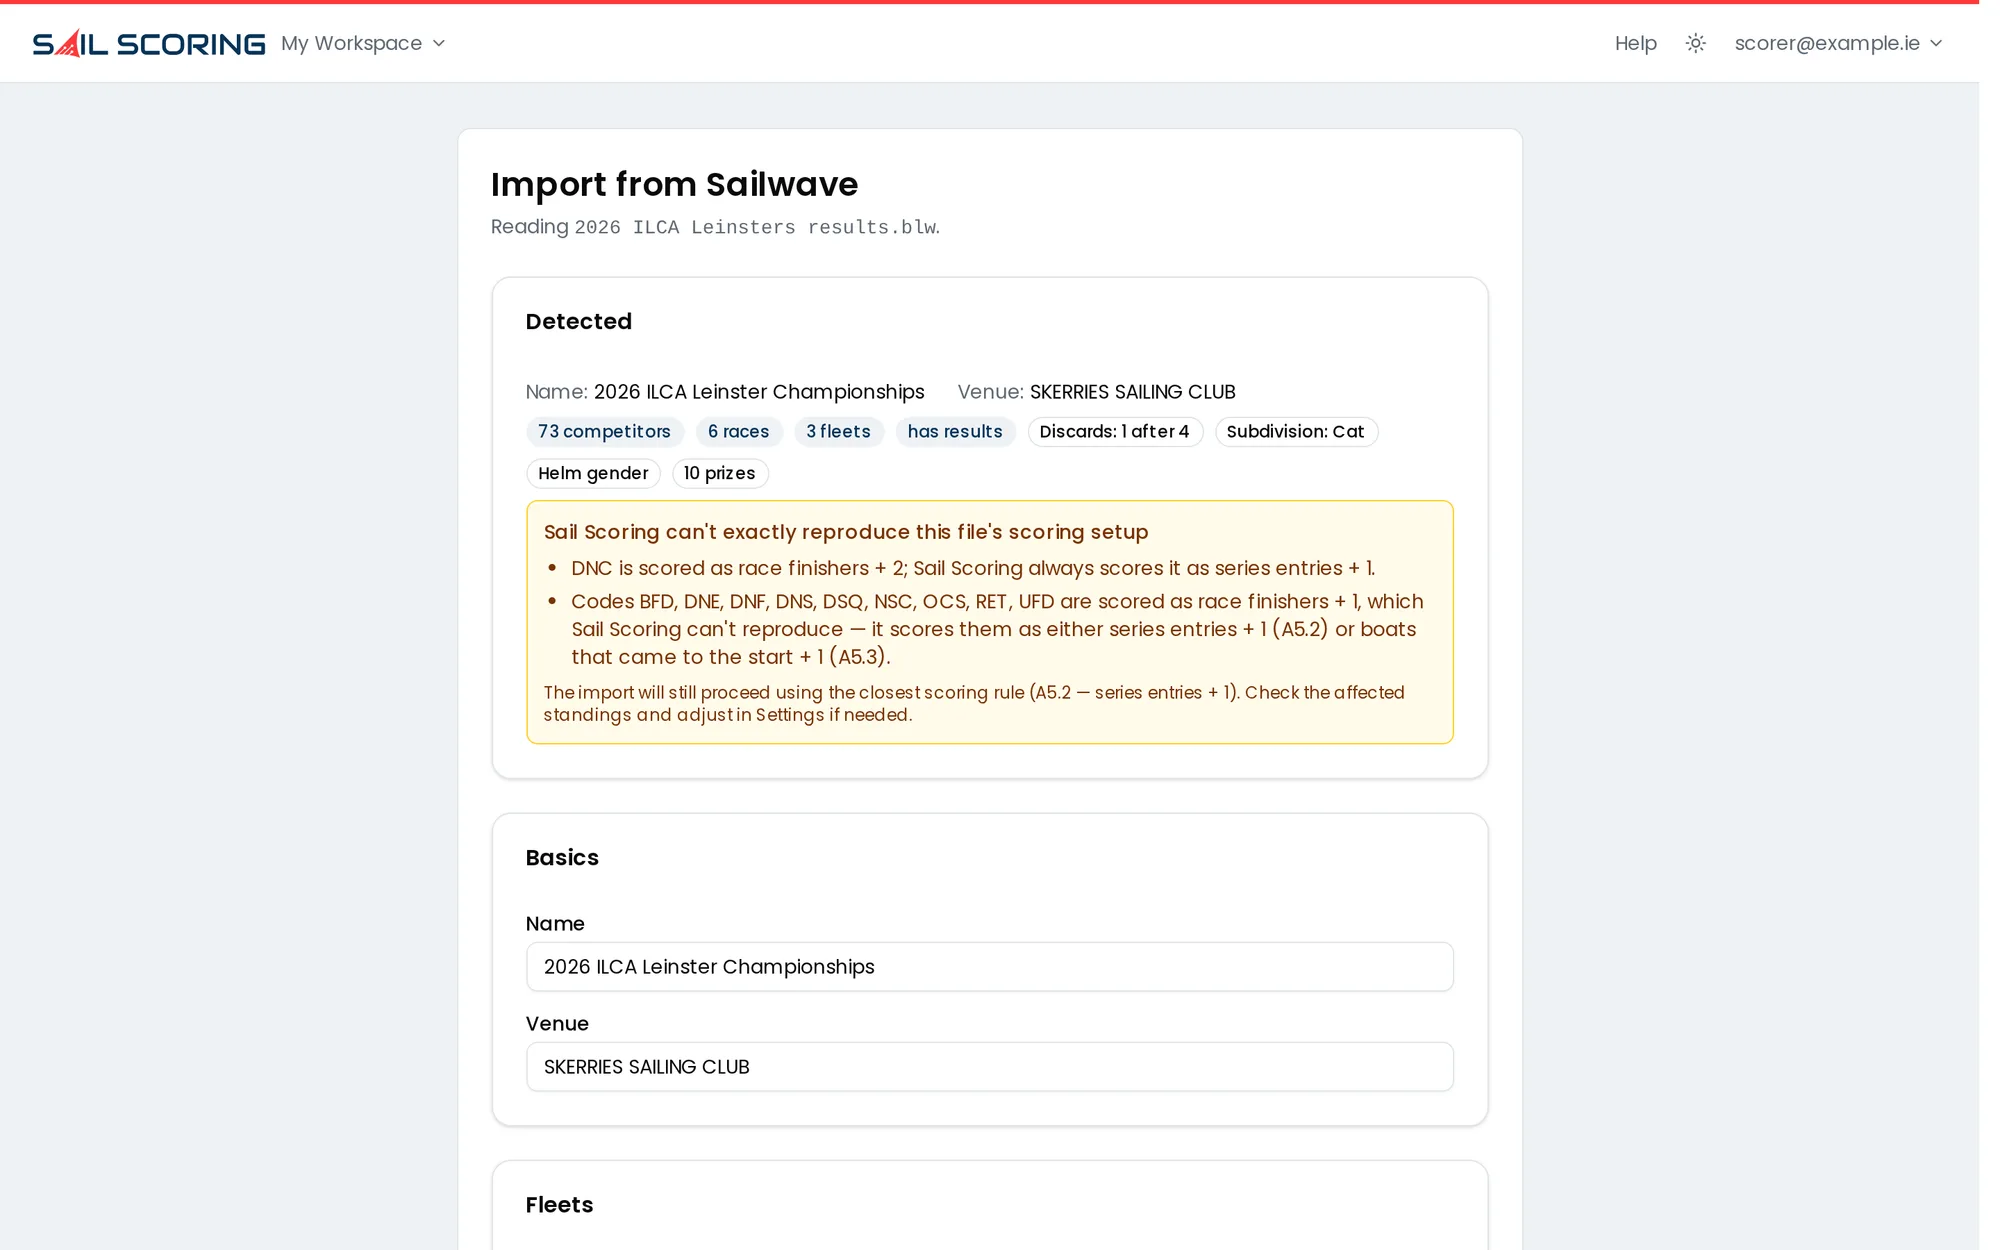Expand the My Workspace chevron arrow
The height and width of the screenshot is (1250, 2000).
click(x=439, y=43)
